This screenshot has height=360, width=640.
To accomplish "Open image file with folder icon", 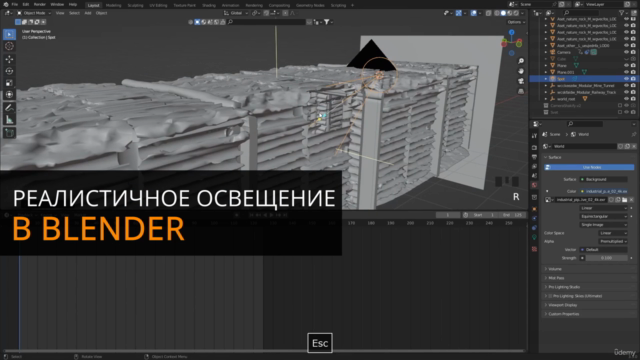I will pos(624,200).
